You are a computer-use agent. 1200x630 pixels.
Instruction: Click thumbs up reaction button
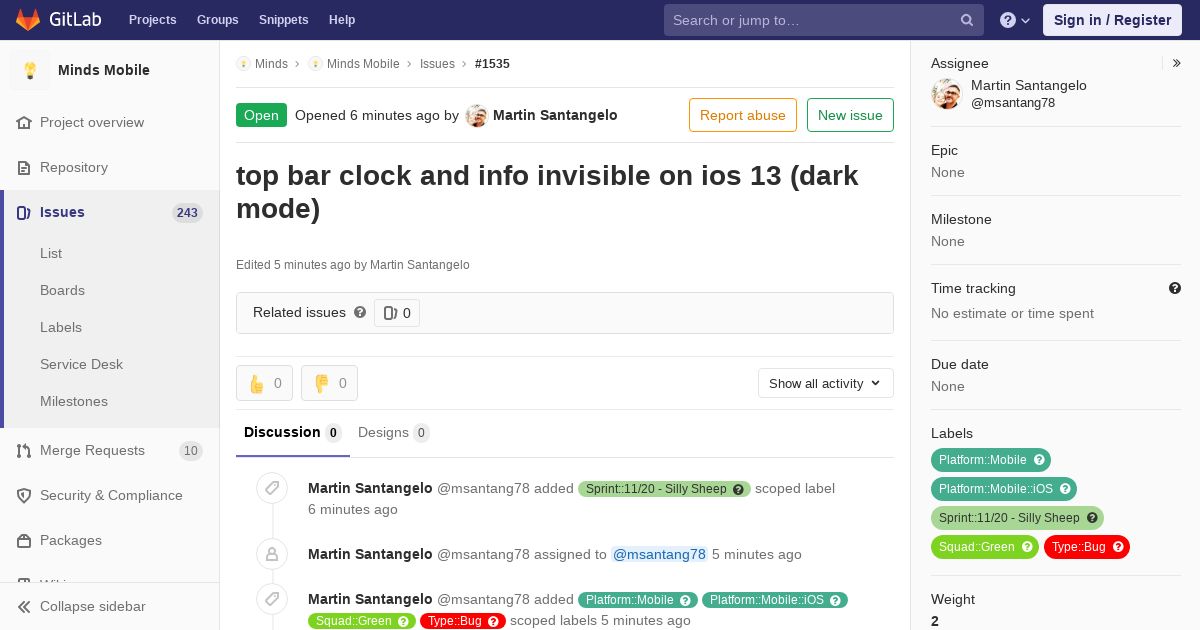[x=264, y=383]
